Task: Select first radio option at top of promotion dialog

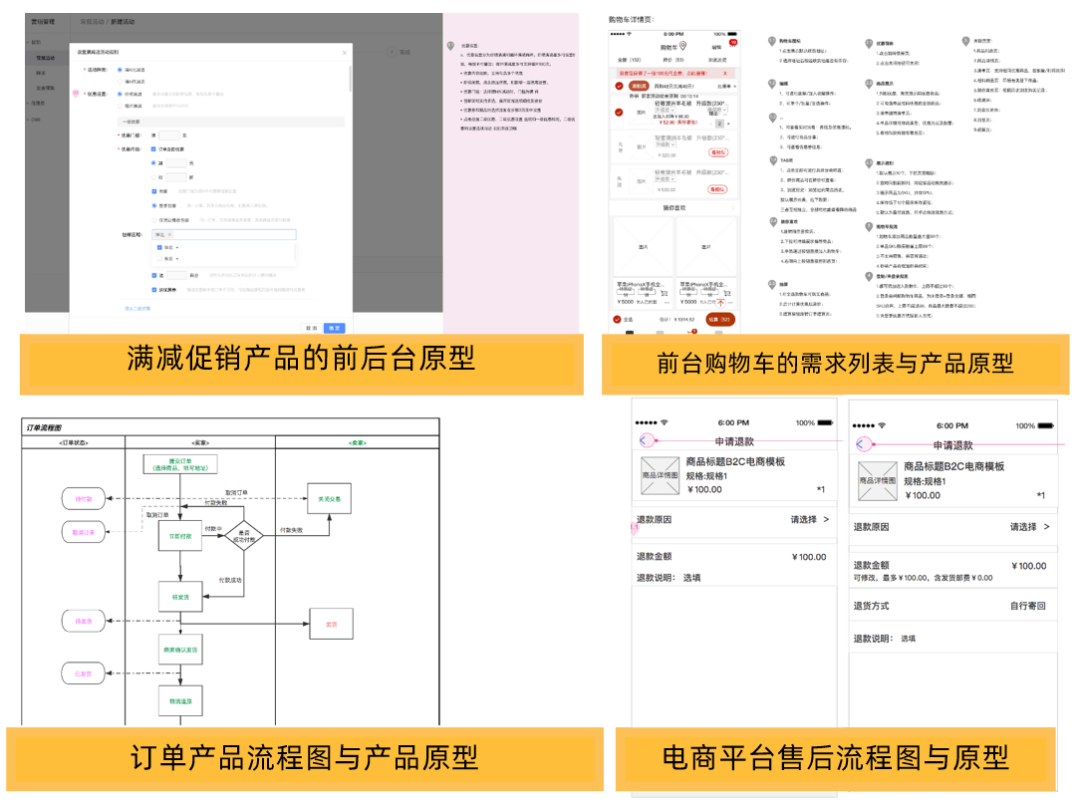Action: click(120, 70)
